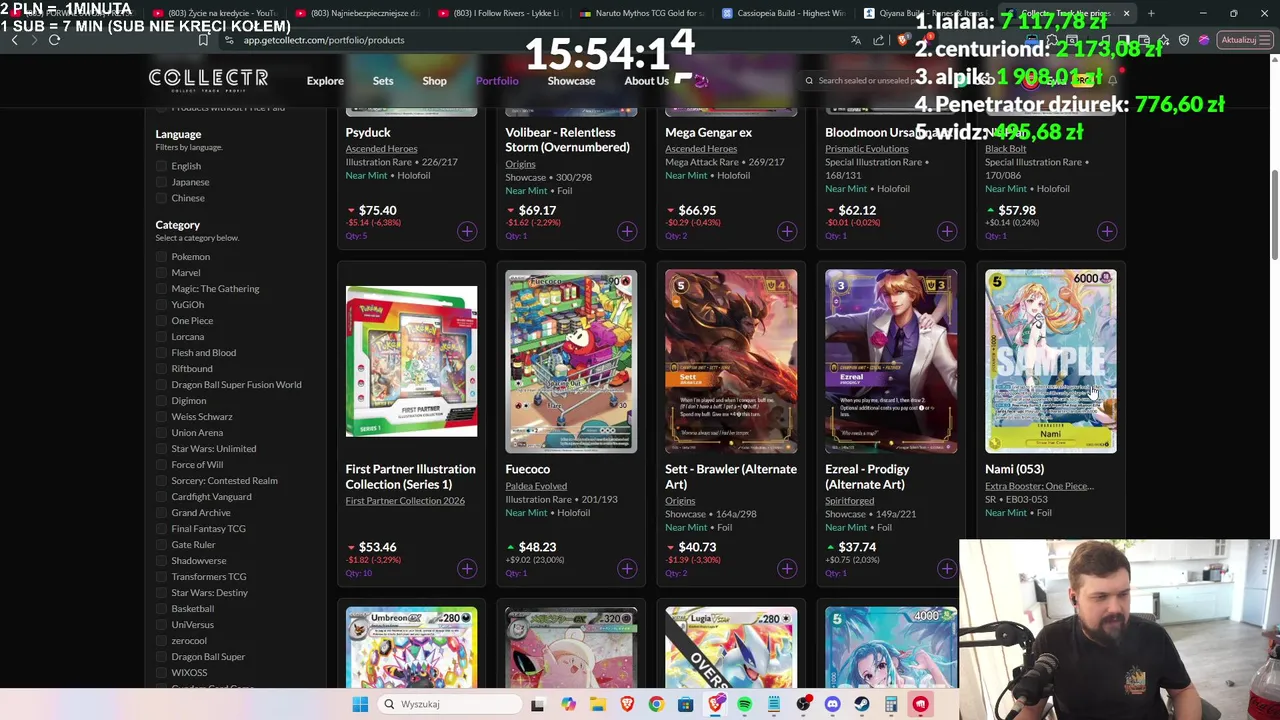1280x720 pixels.
Task: Open Google Chrome from the taskbar
Action: click(x=656, y=704)
